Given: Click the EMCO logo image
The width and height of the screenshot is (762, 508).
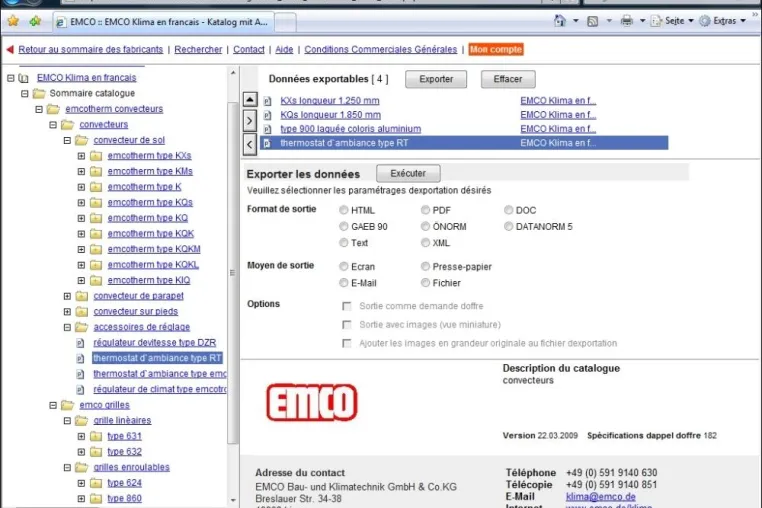Looking at the screenshot, I should tap(312, 402).
